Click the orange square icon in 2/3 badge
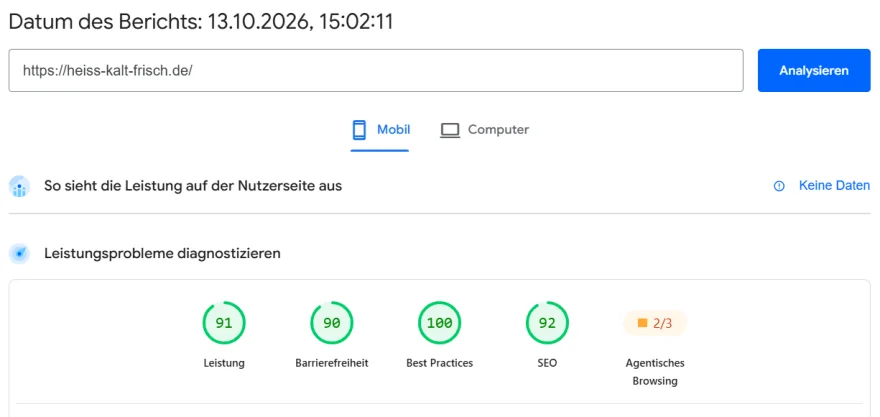Viewport: 880px width, 417px height. (x=643, y=323)
